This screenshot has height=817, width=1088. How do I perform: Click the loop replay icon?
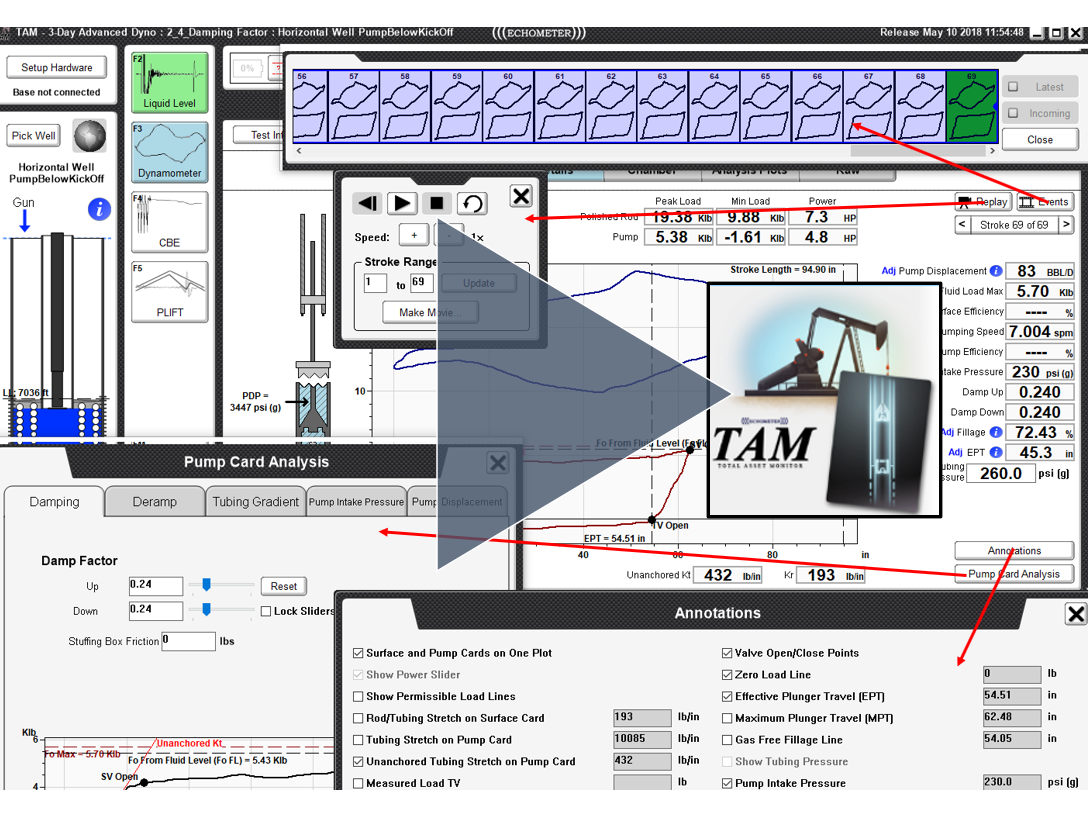(x=472, y=203)
